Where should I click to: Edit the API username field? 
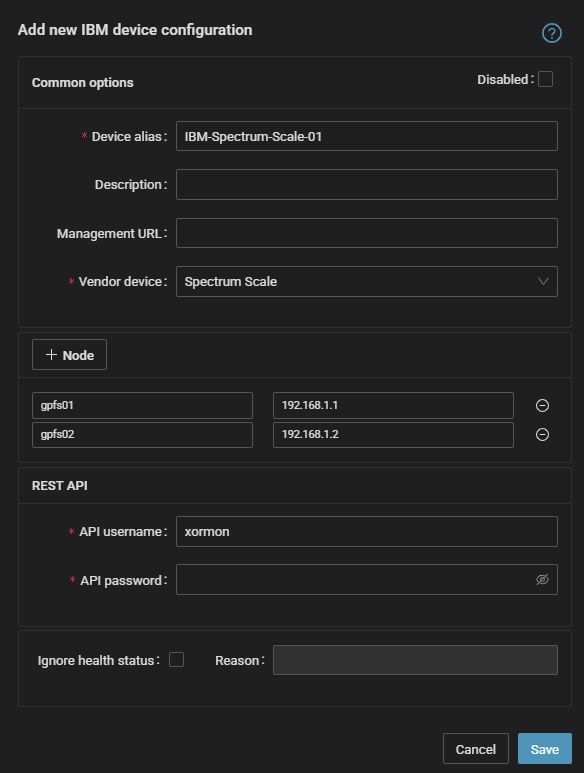pos(367,531)
